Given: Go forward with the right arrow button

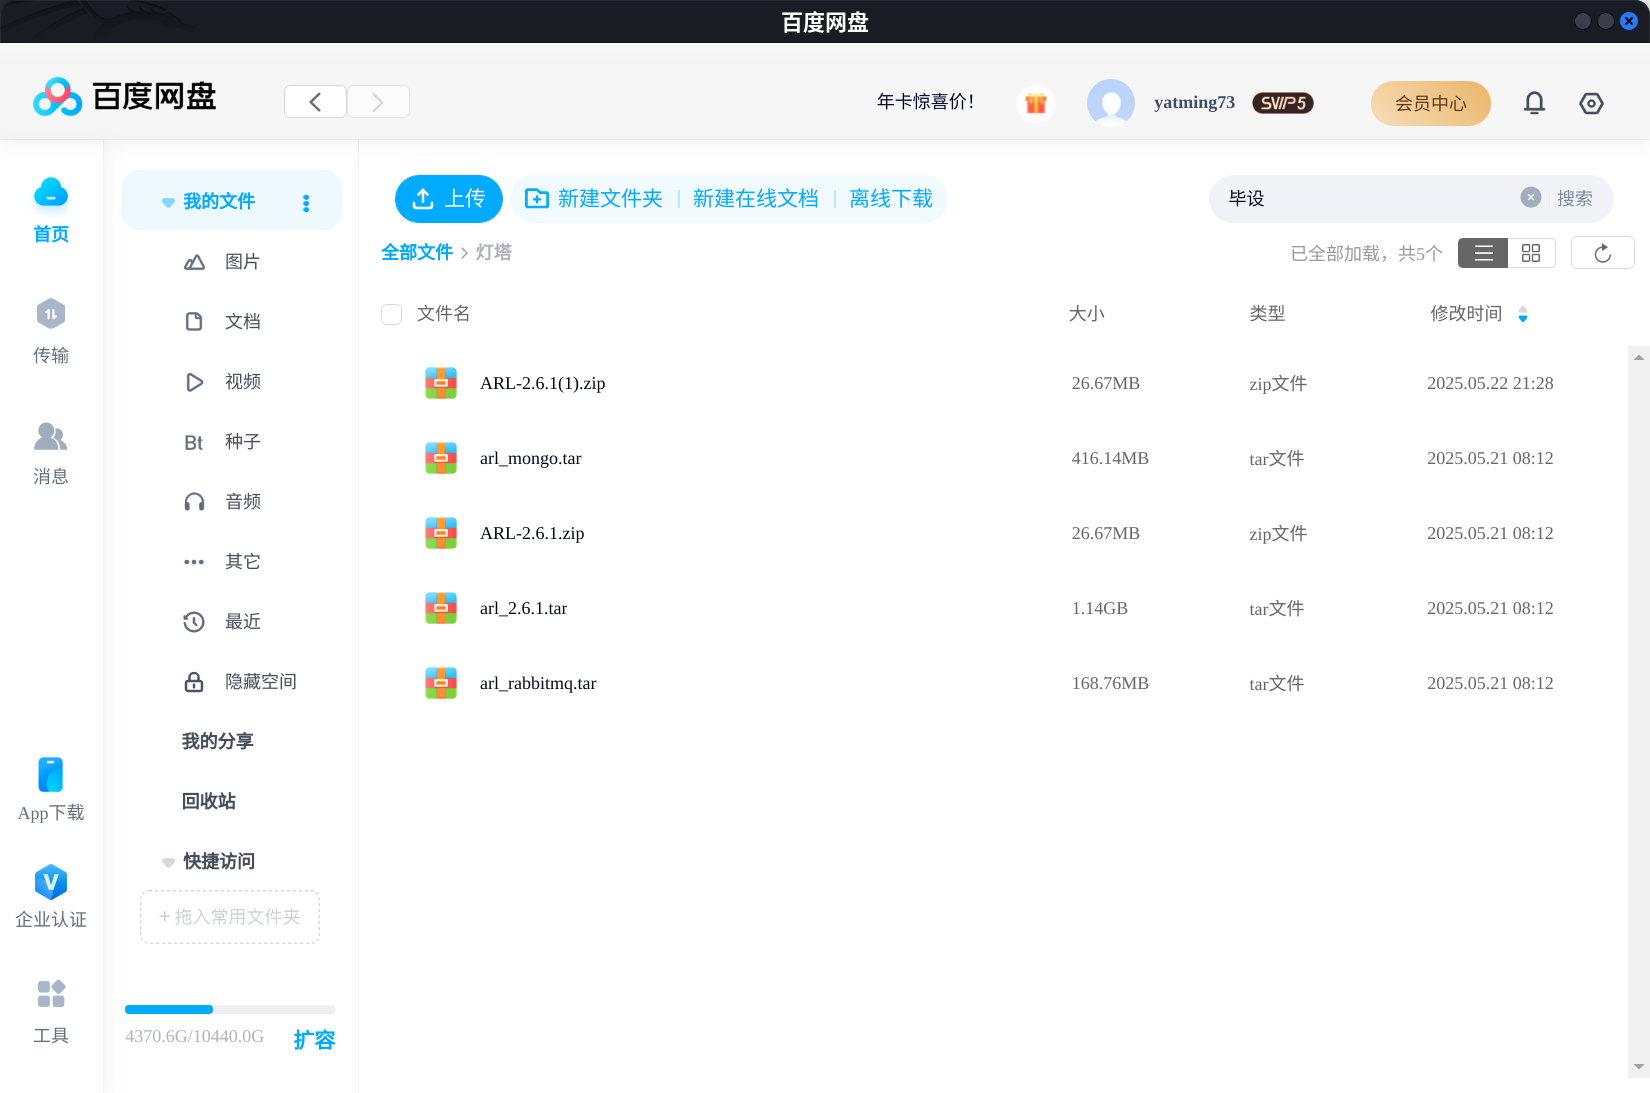Looking at the screenshot, I should (378, 102).
